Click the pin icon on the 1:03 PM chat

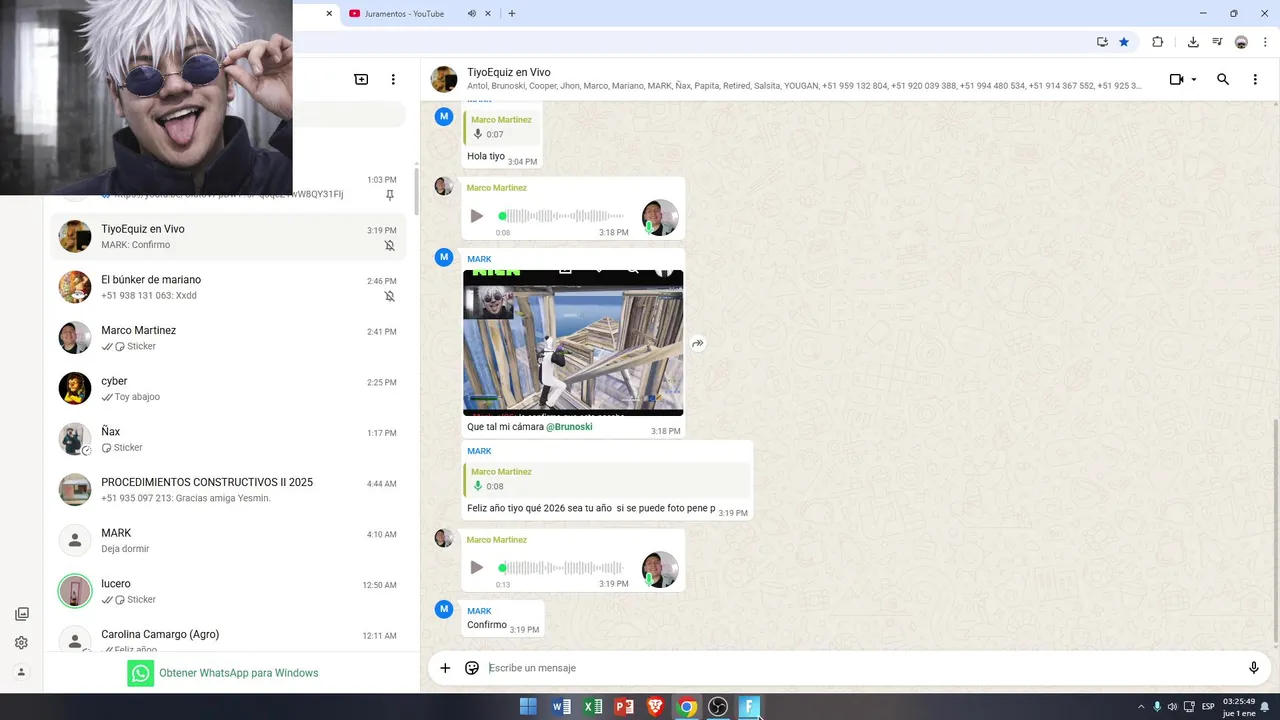click(x=390, y=195)
